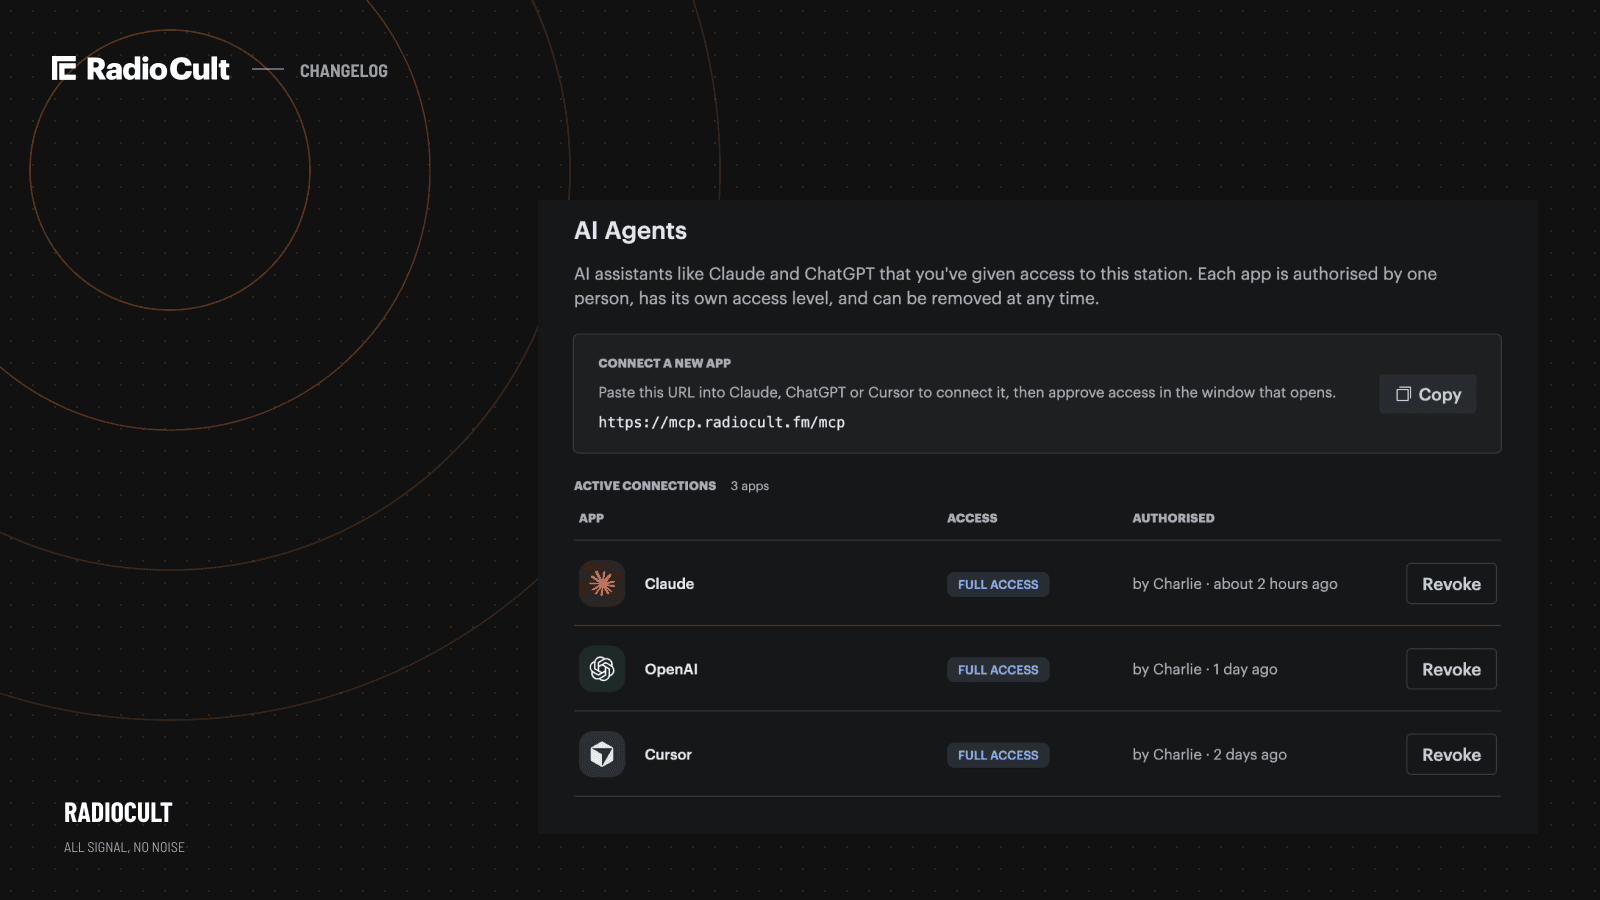
Task: Click the RADIOCULT footer title
Action: click(118, 812)
